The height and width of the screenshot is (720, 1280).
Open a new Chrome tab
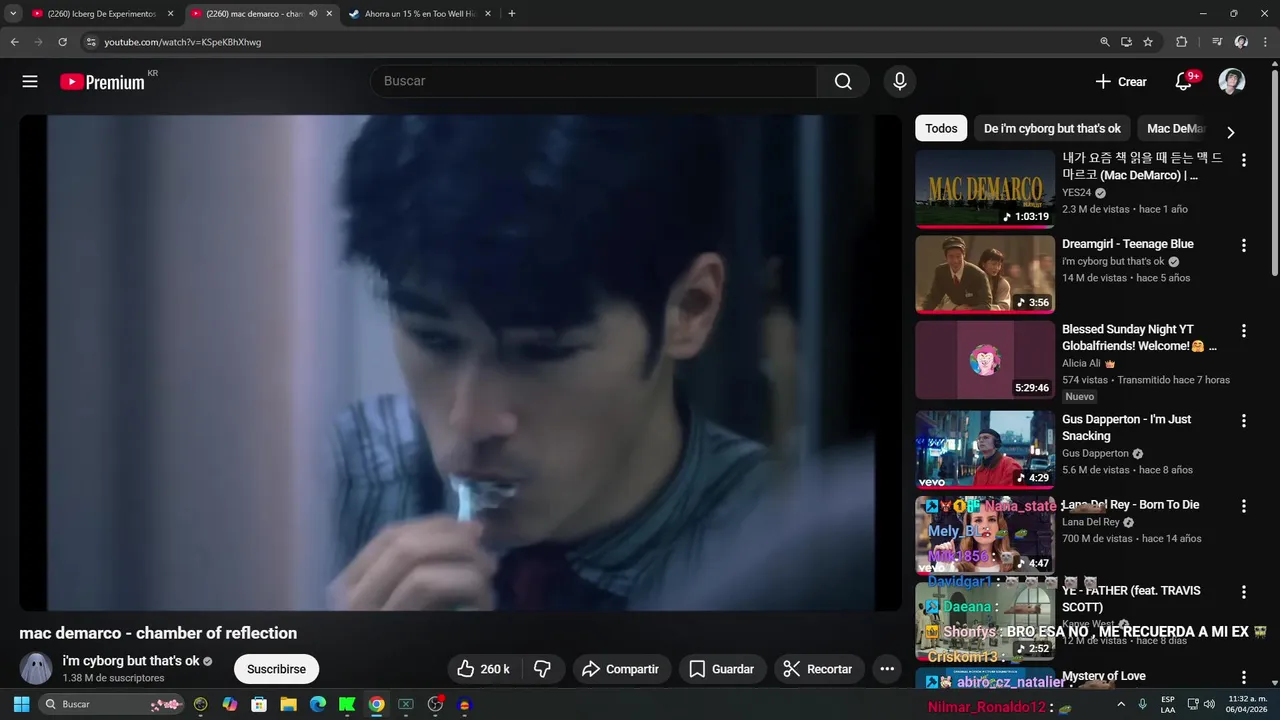pyautogui.click(x=512, y=14)
